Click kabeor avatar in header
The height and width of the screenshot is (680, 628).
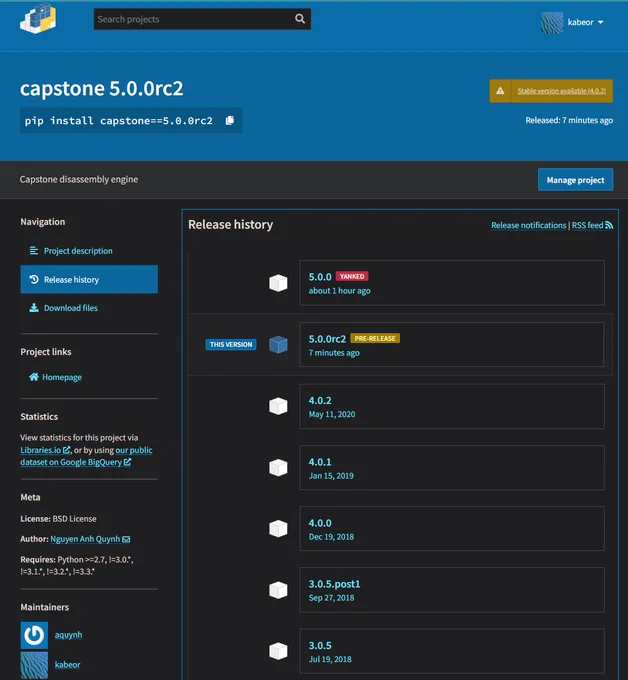(x=552, y=23)
